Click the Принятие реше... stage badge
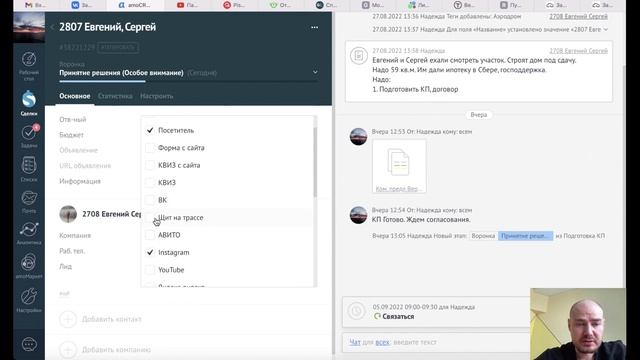Screen dimensions: 640x360 [x=525, y=236]
